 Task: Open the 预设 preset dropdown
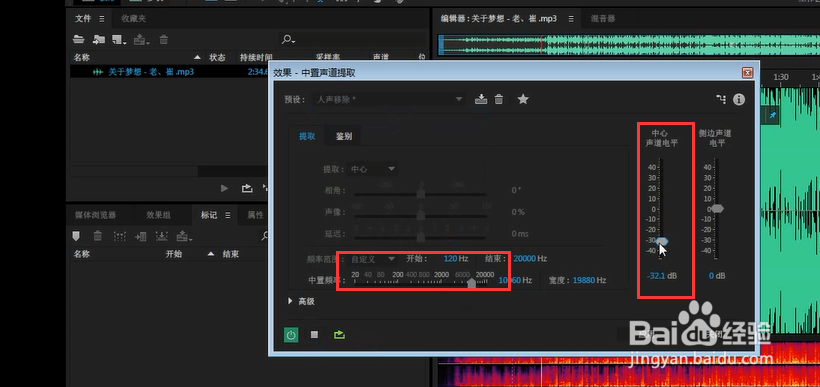click(389, 99)
